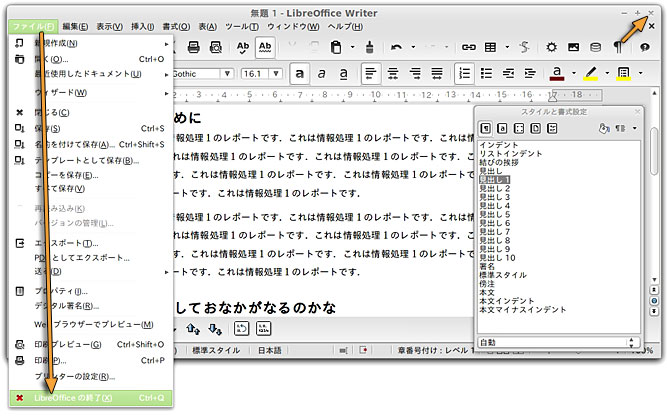Click the paste clipboard icon
The width and height of the screenshot is (667, 416).
pos(336,47)
